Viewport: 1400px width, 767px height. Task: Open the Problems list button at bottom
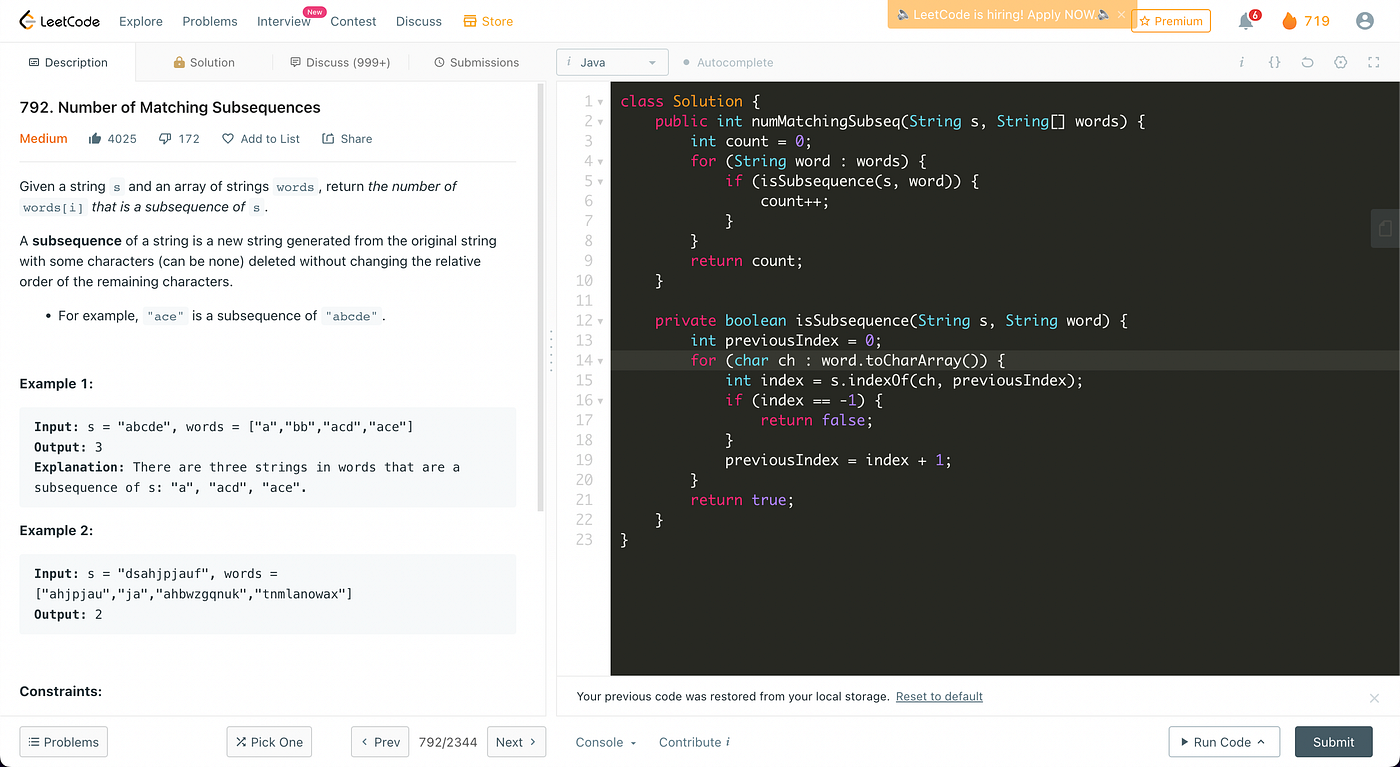tap(64, 742)
